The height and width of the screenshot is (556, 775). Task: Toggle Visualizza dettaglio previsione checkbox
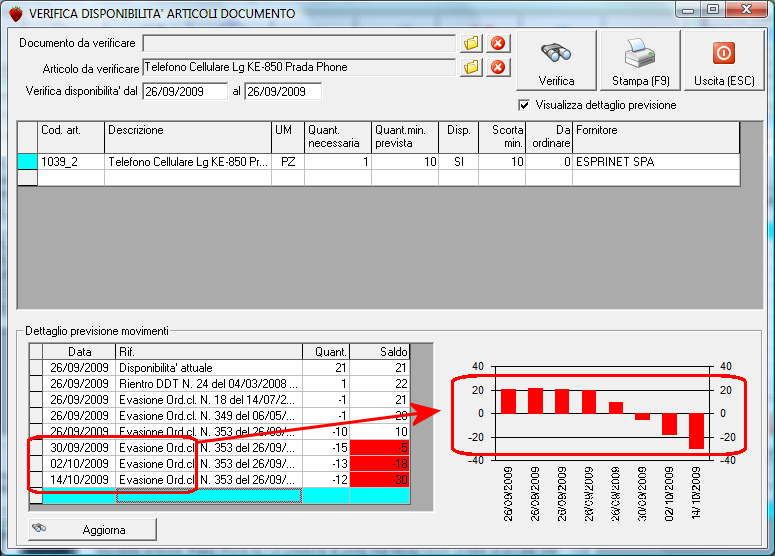524,105
